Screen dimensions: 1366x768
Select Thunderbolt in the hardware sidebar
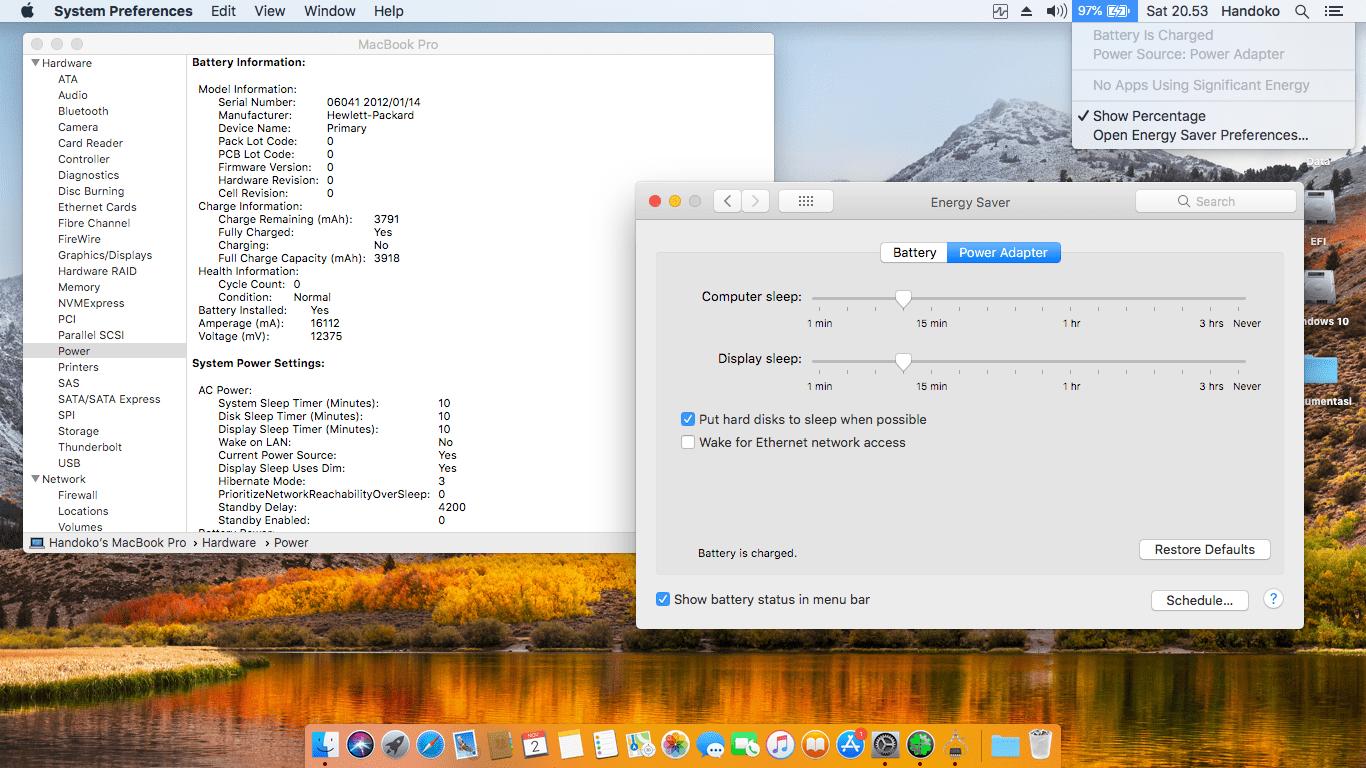tap(90, 447)
